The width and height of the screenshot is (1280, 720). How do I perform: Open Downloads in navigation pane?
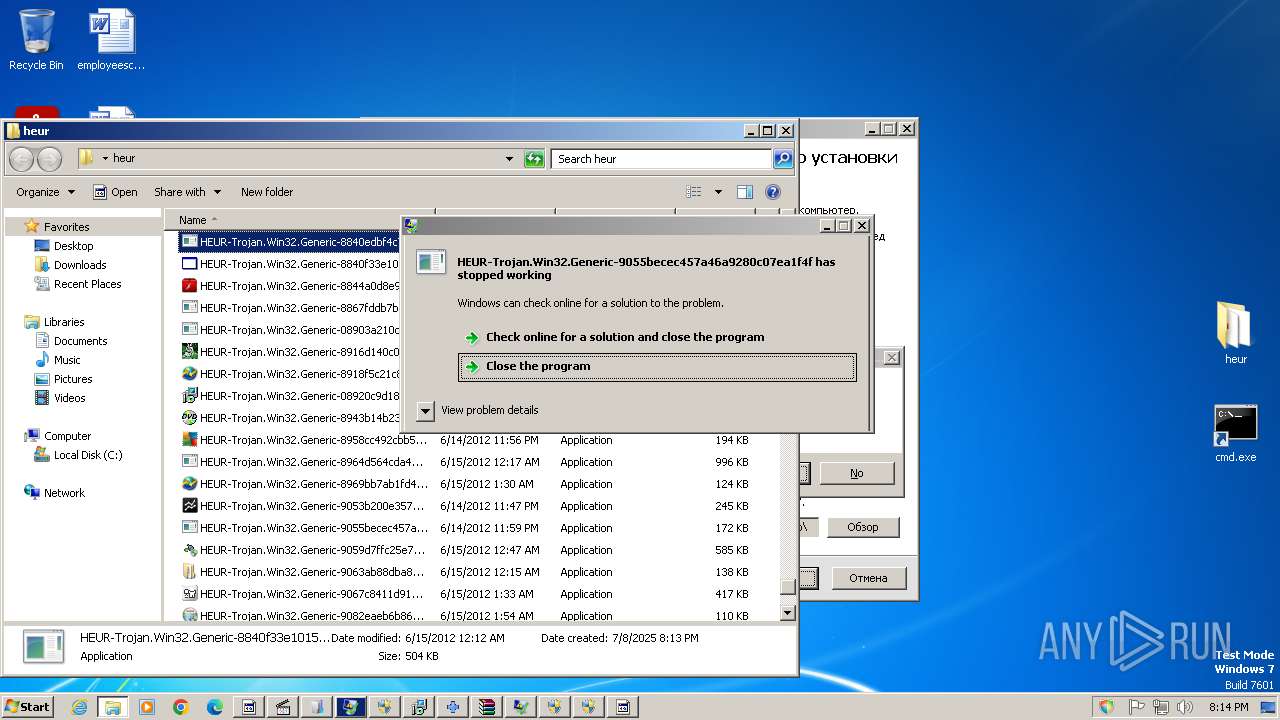[80, 265]
